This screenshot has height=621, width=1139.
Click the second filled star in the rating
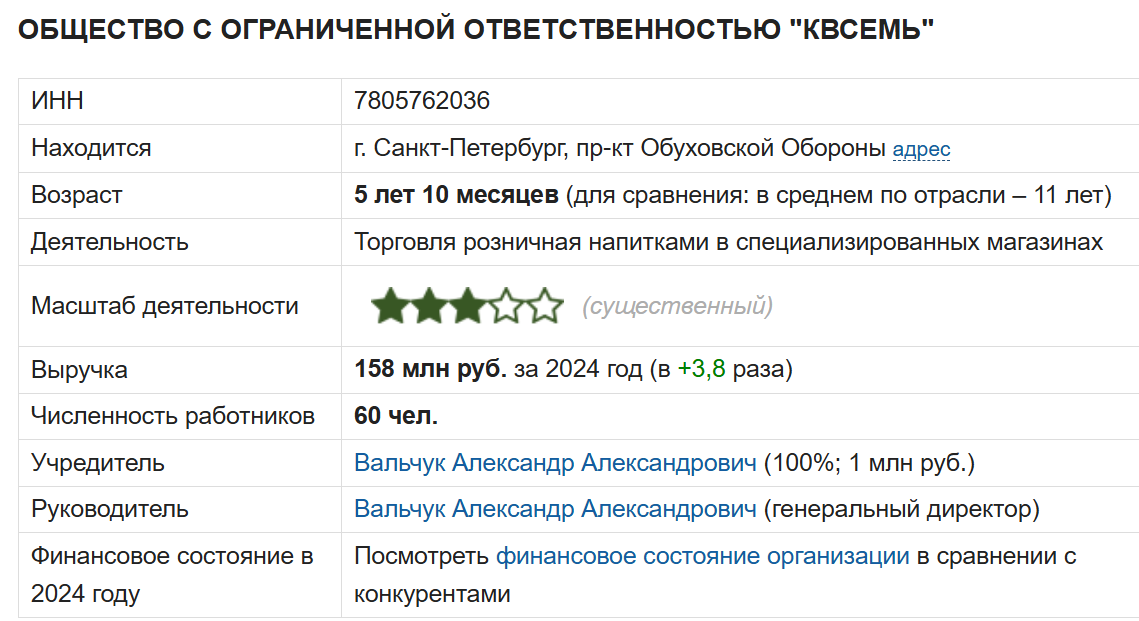(429, 306)
